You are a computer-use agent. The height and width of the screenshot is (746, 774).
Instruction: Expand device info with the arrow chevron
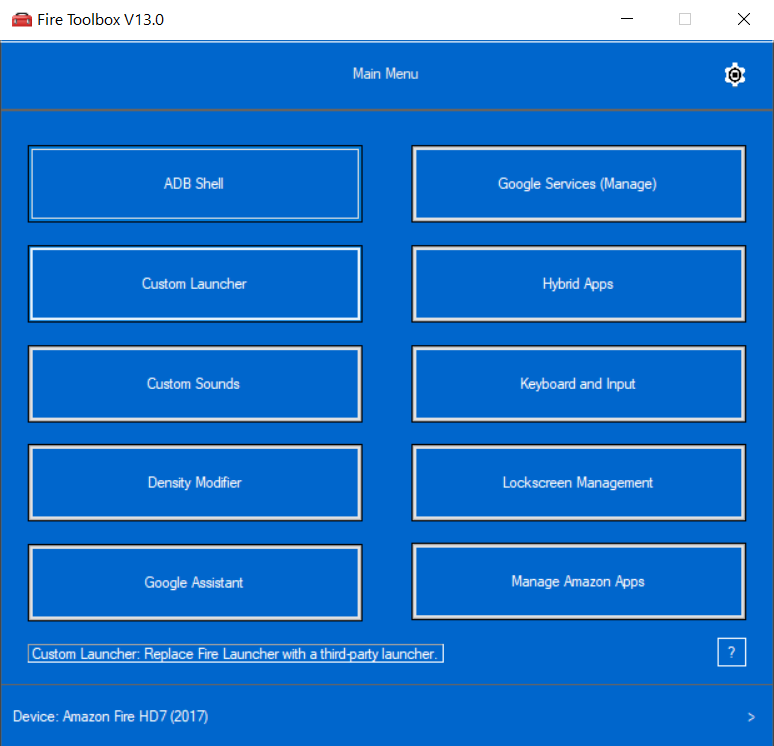(x=751, y=717)
